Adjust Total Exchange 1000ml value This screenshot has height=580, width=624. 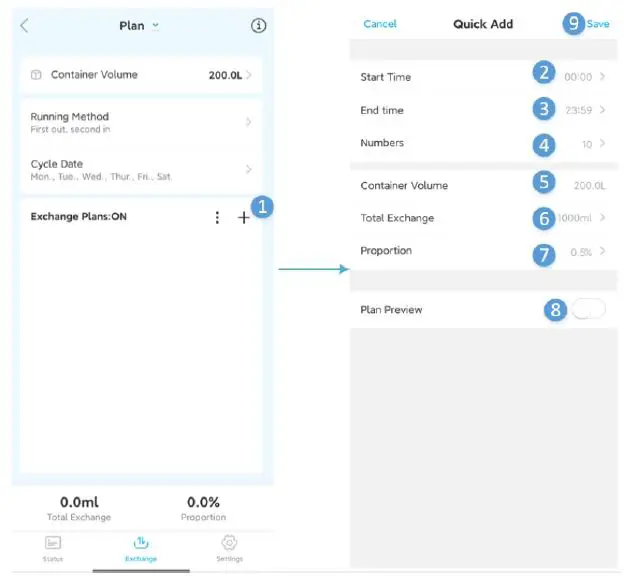575,218
